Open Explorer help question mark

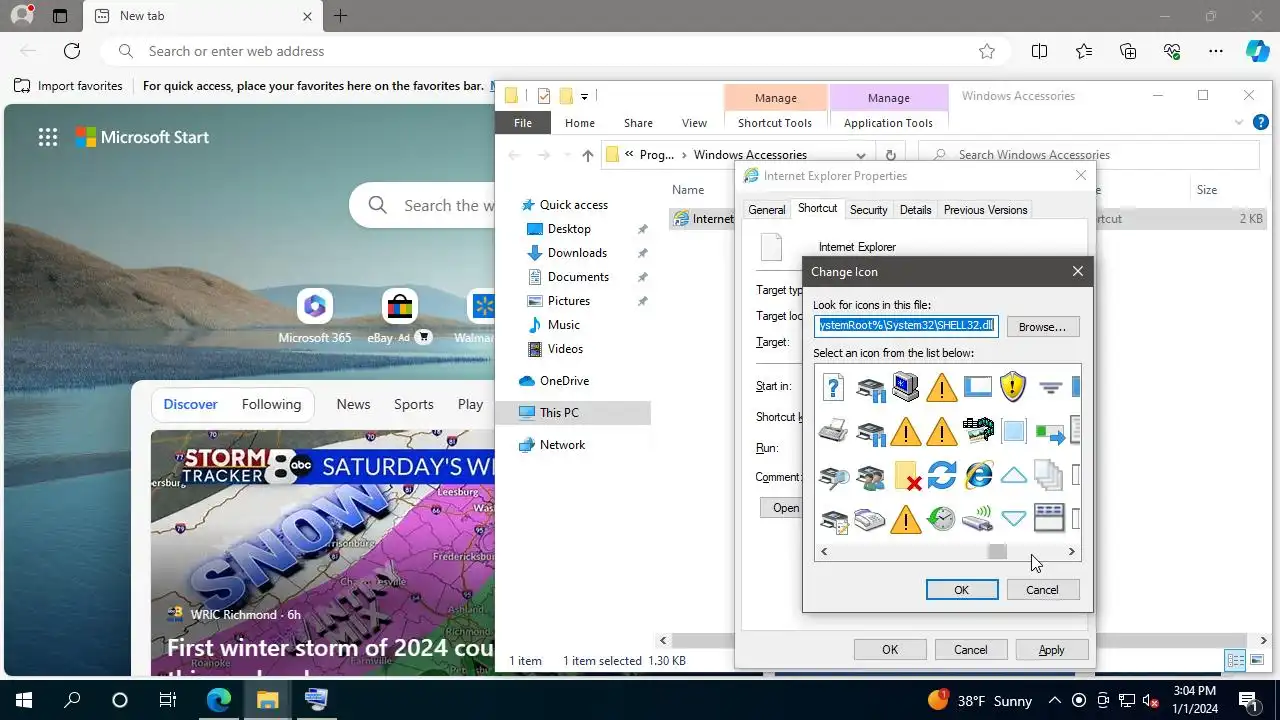1260,123
